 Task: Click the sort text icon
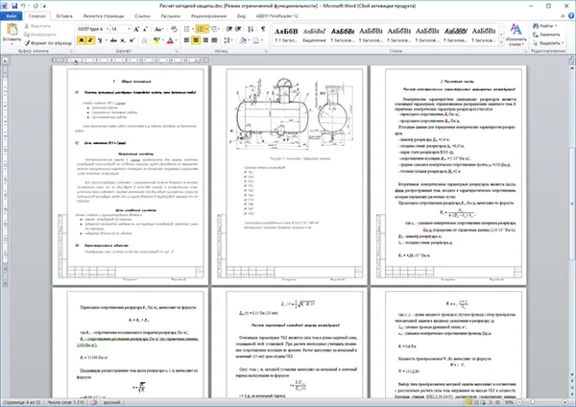point(251,29)
